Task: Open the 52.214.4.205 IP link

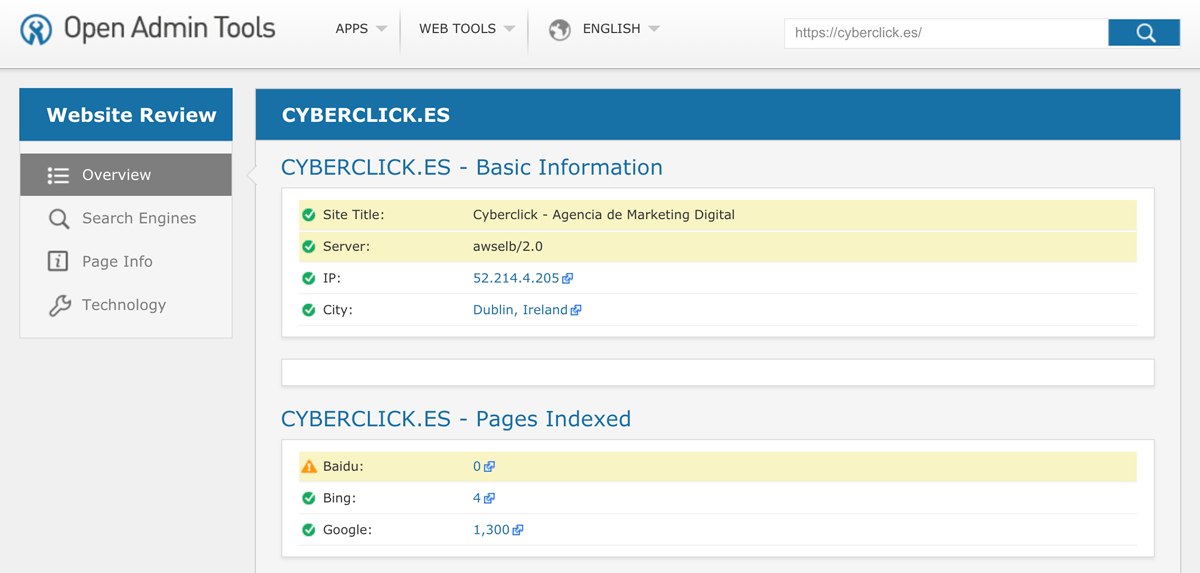Action: coord(515,278)
